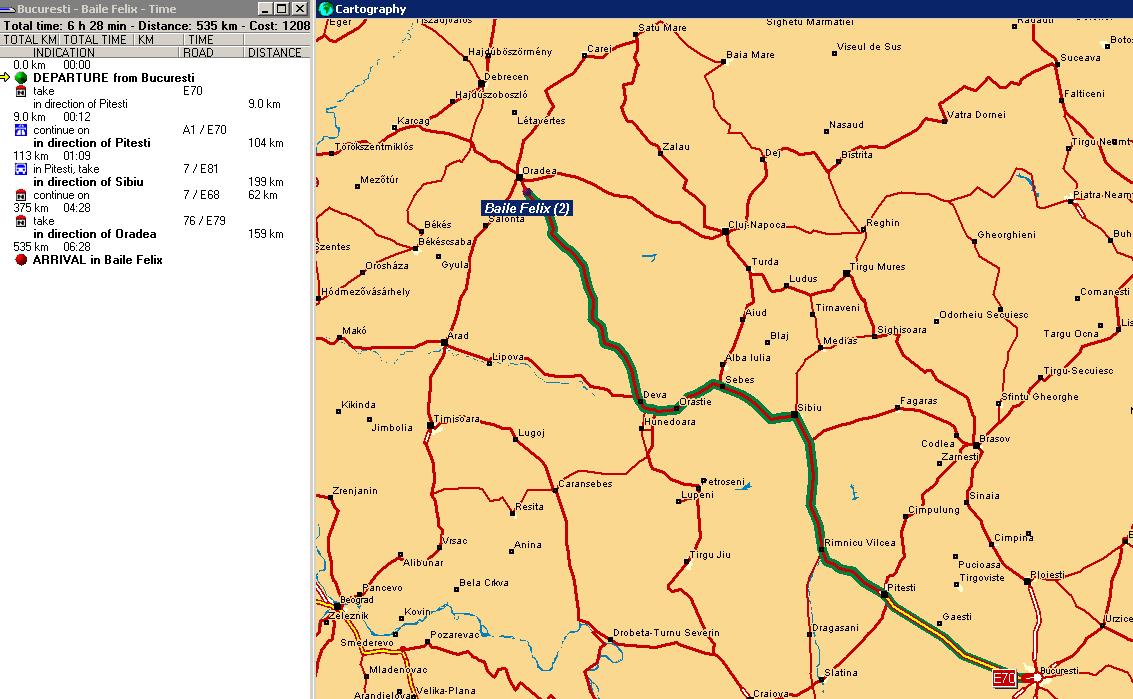Click the TOTAL TIME column header
Viewport: 1133px width, 699px height.
click(95, 40)
